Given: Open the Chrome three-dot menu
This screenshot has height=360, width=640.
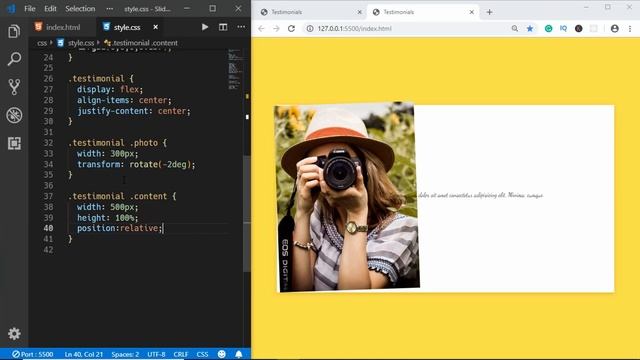Looking at the screenshot, I should click(x=630, y=29).
